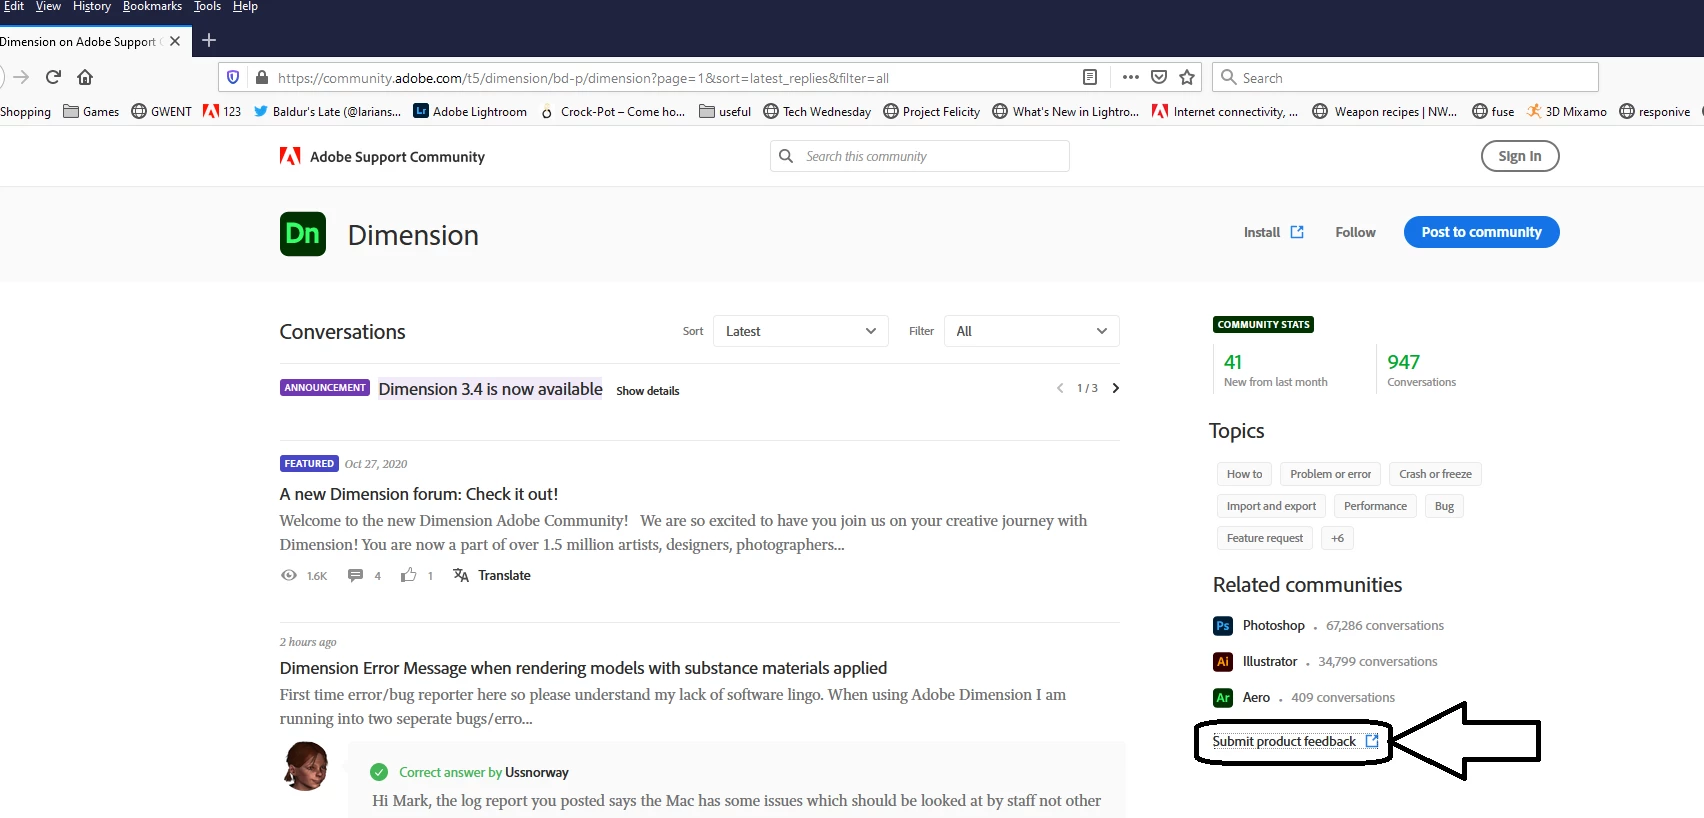Click the Install link
This screenshot has width=1704, height=818.
(1273, 232)
